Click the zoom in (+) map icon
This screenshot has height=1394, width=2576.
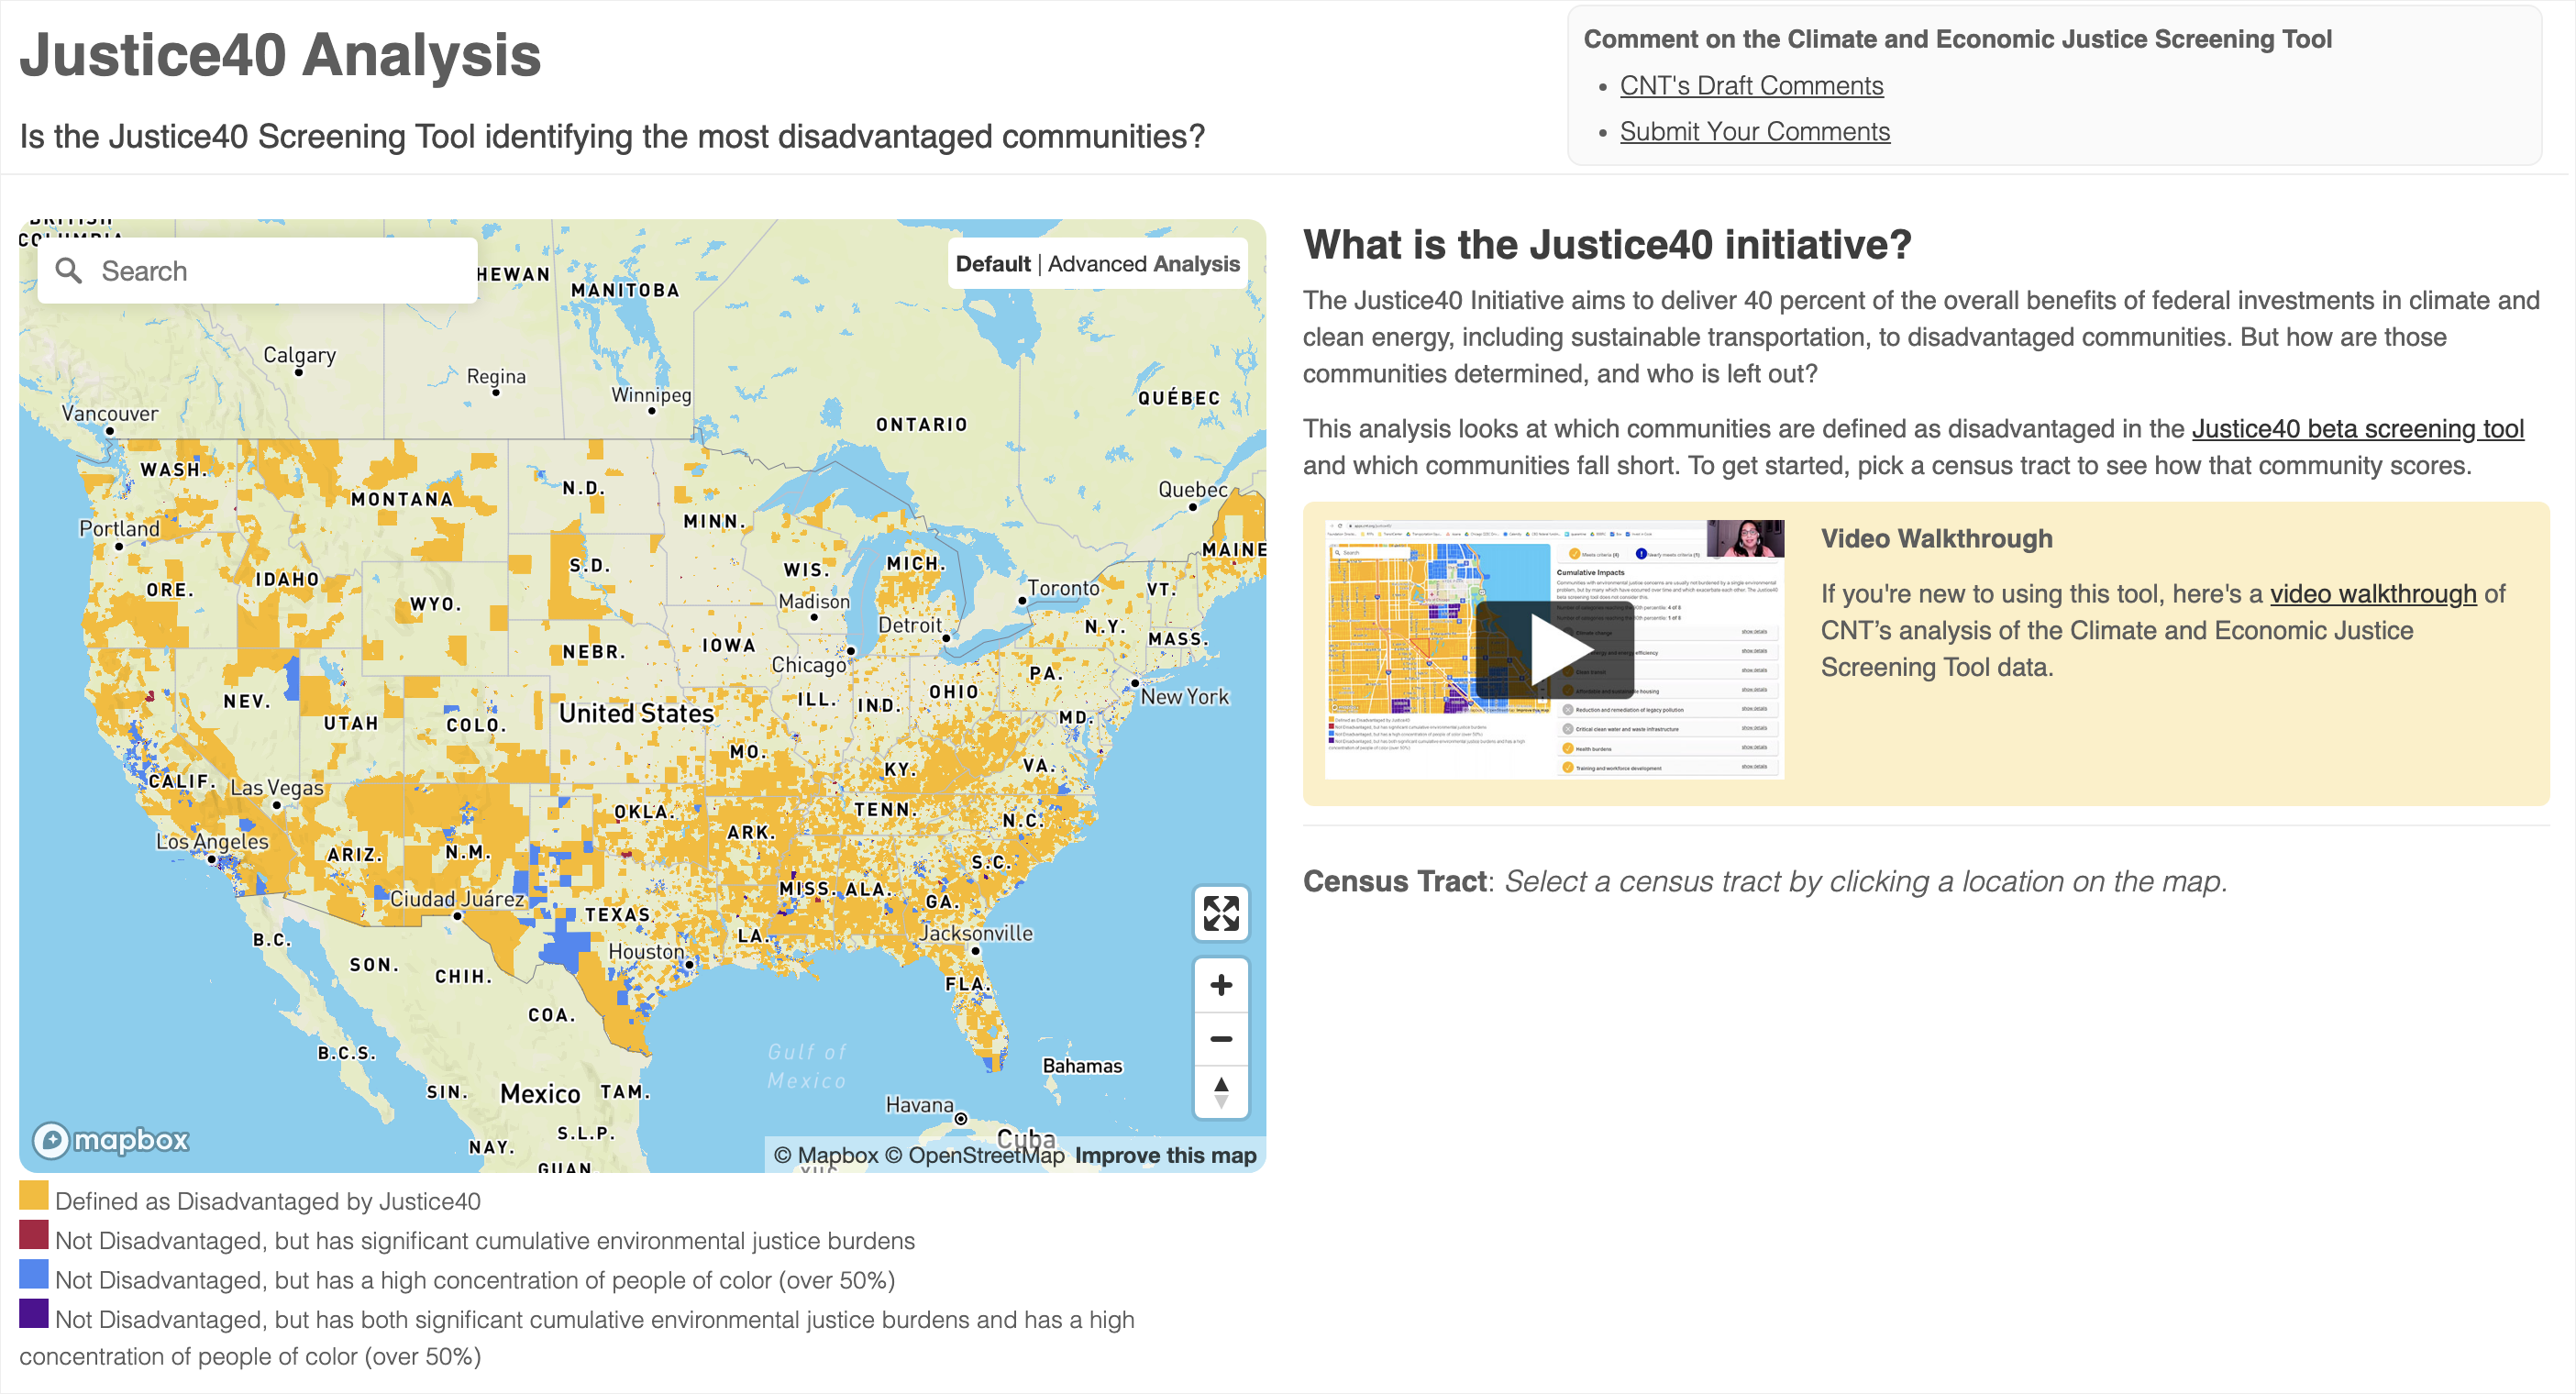point(1221,984)
